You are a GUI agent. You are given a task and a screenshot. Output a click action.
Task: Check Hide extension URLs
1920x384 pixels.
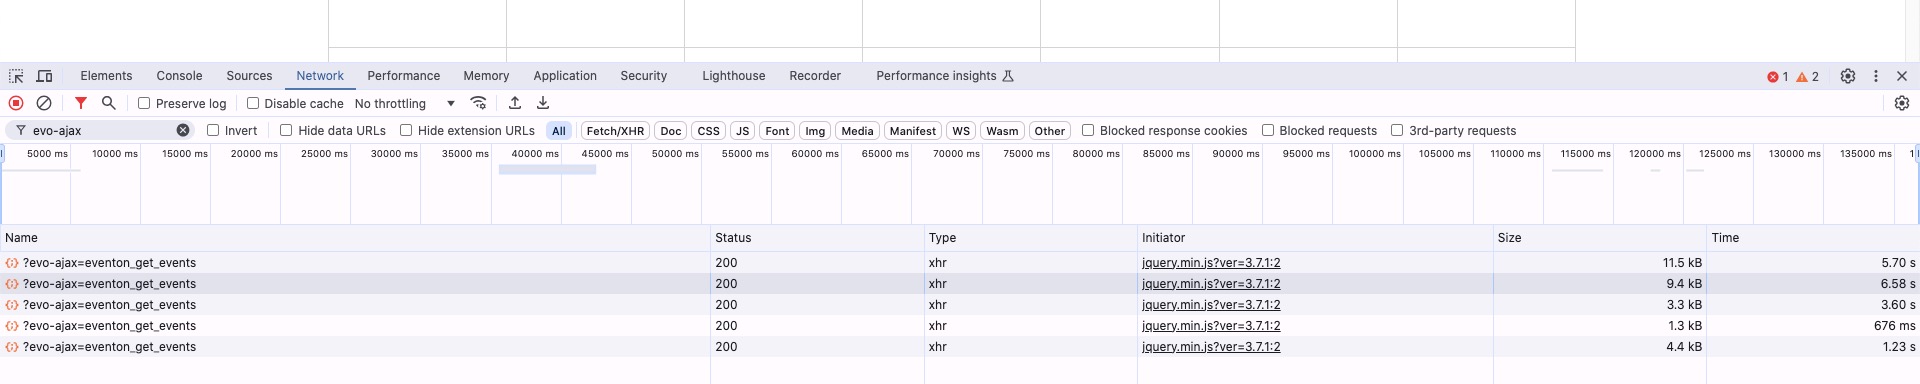[406, 130]
